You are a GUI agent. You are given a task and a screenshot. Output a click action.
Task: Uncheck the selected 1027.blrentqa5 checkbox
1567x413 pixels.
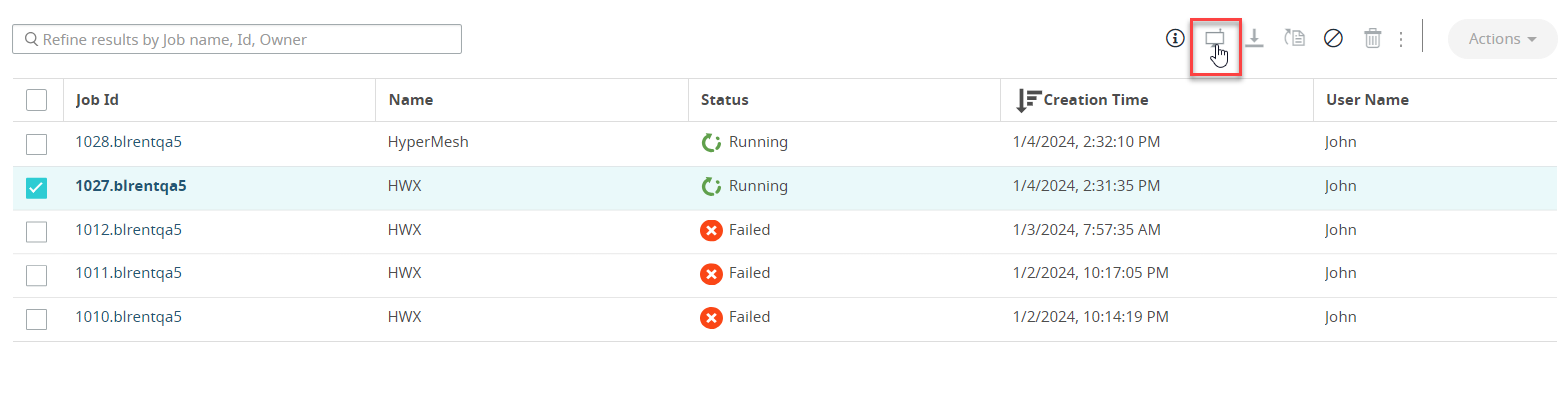[36, 188]
